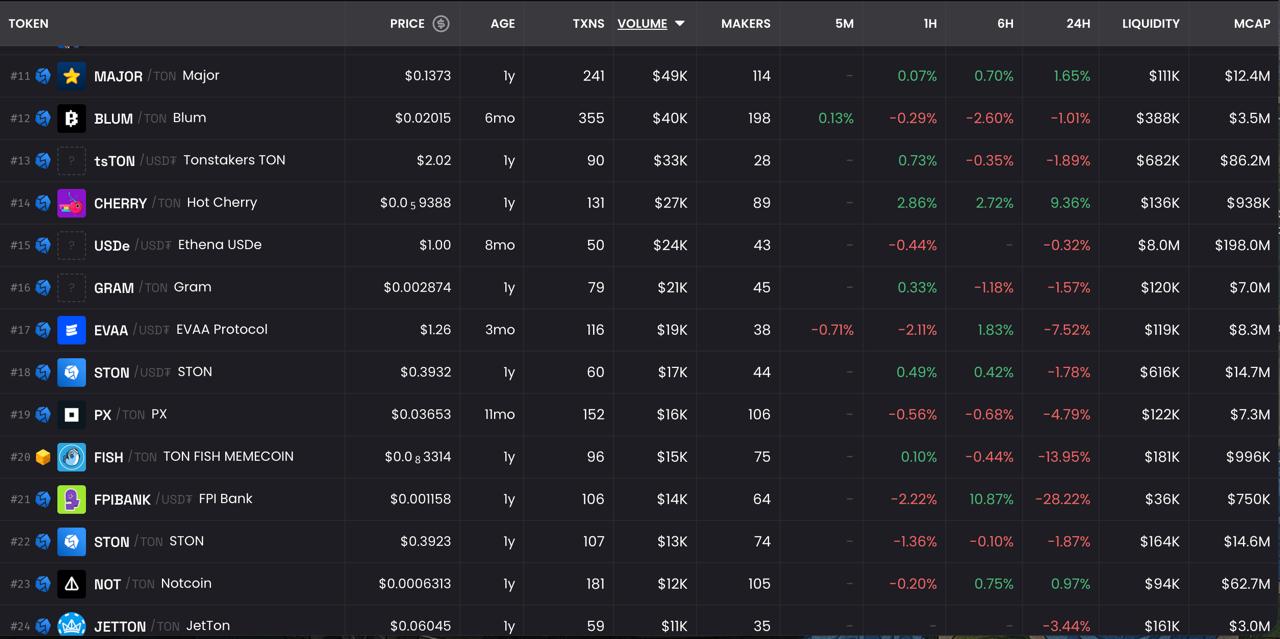Click the FPI Bank token icon

click(71, 499)
